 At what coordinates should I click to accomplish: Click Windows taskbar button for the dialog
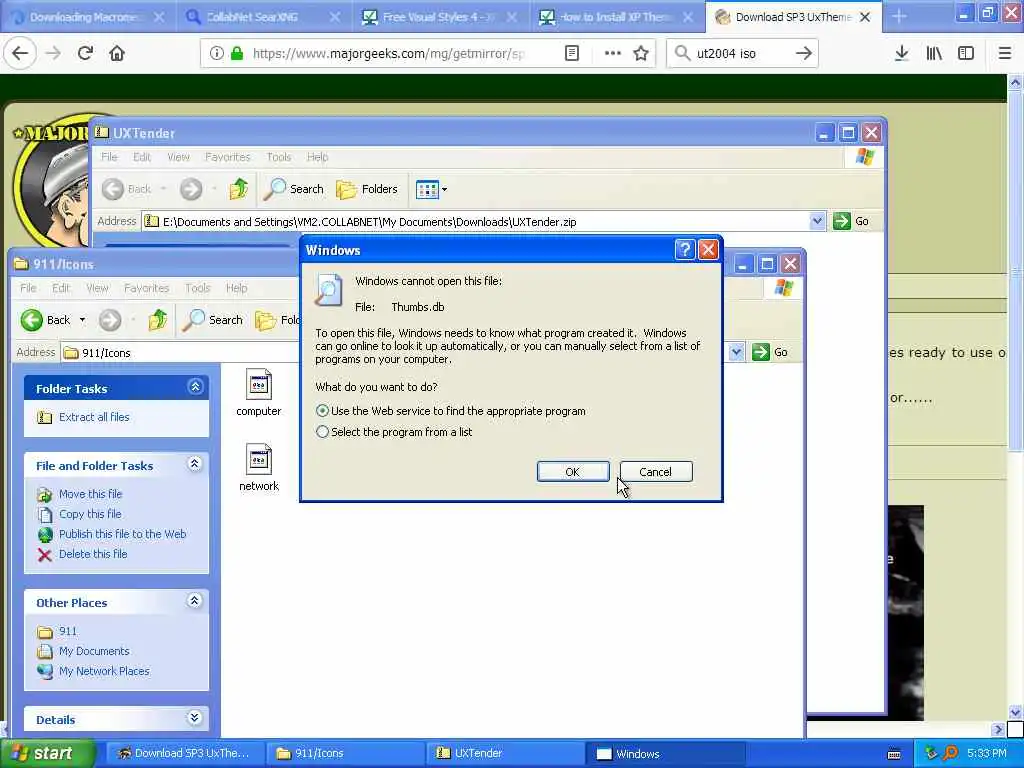(666, 753)
